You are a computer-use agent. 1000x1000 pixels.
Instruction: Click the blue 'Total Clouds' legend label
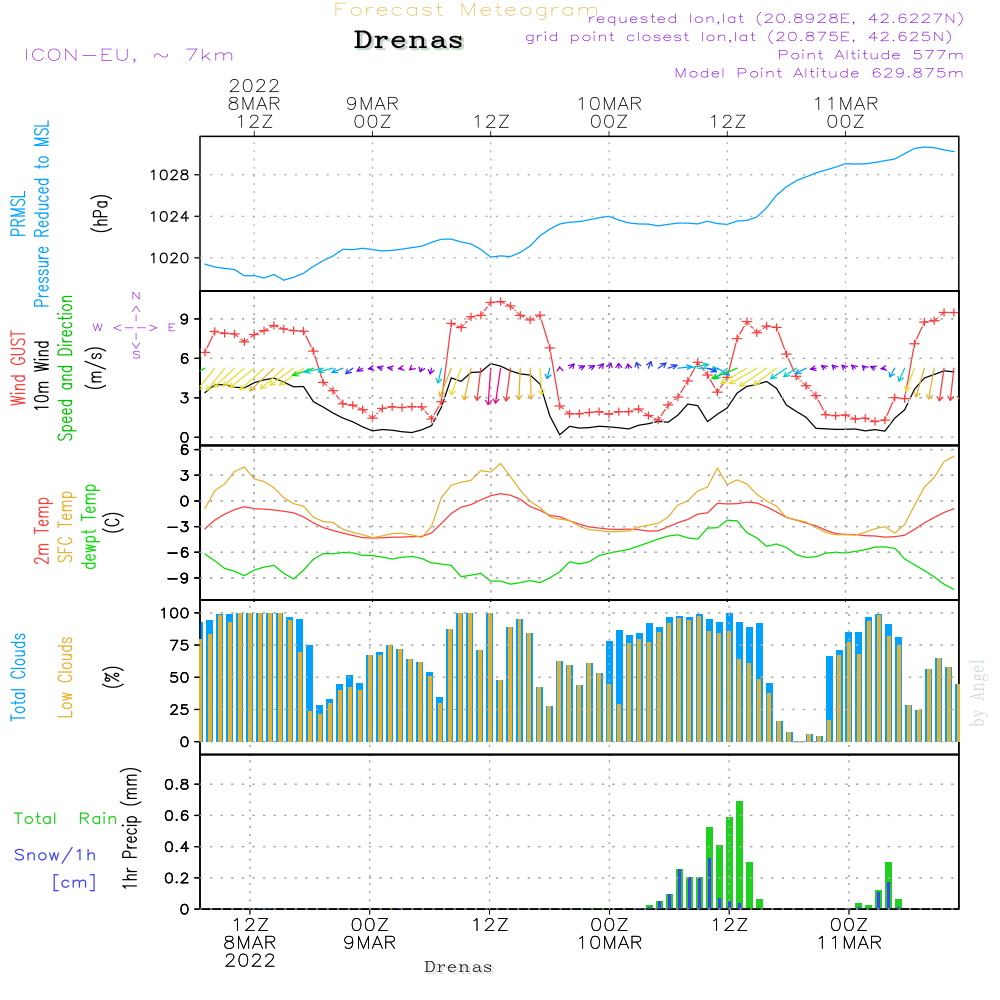[18, 676]
